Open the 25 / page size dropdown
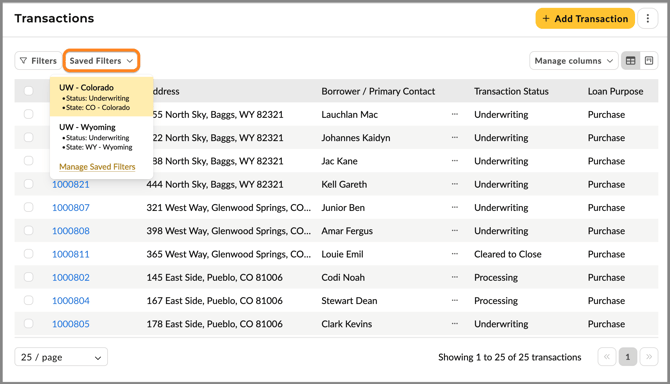The image size is (670, 384). tap(61, 357)
